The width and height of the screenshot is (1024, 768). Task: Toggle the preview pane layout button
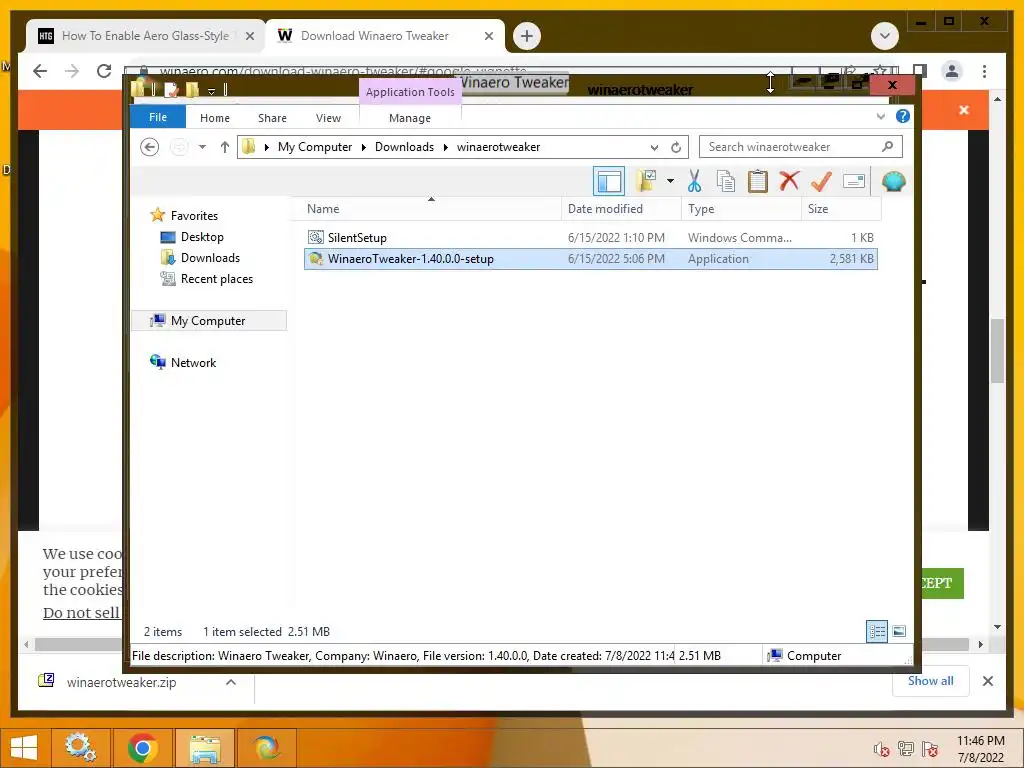point(609,181)
